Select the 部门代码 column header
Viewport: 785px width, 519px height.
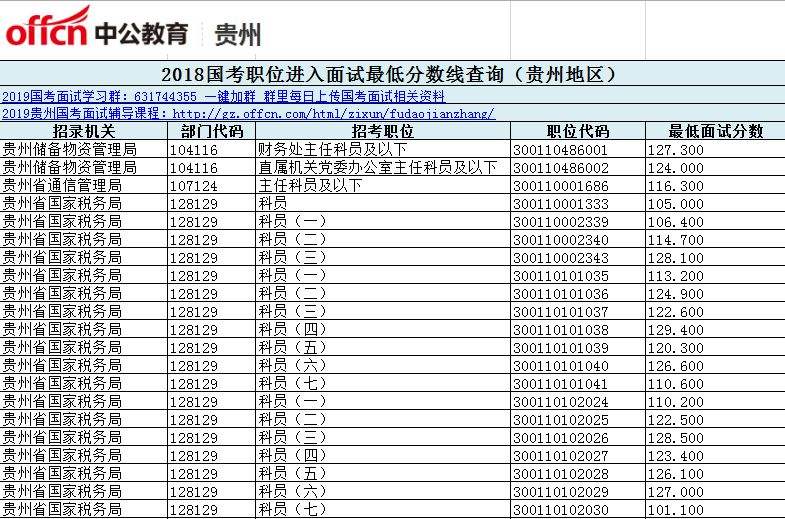(212, 131)
